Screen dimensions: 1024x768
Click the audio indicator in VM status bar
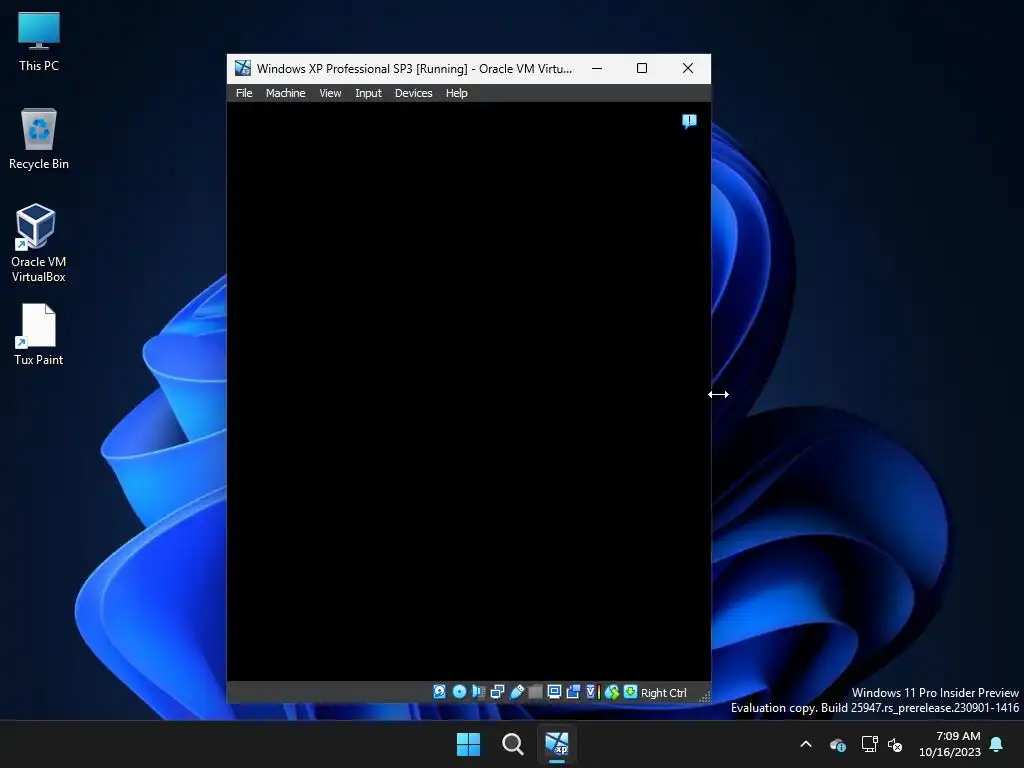478,692
